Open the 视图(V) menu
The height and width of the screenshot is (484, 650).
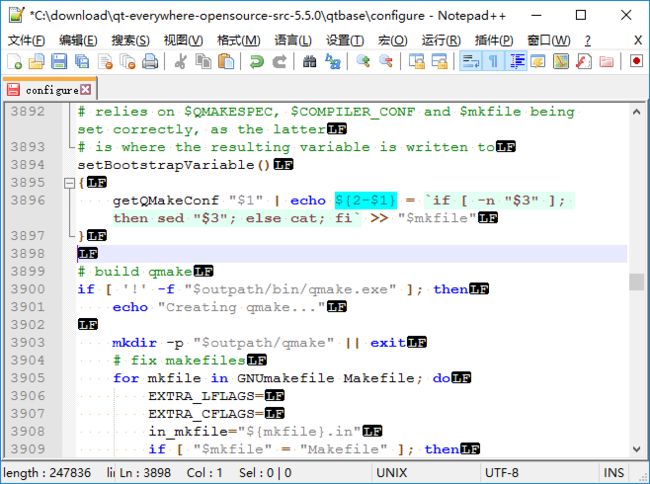(x=183, y=40)
